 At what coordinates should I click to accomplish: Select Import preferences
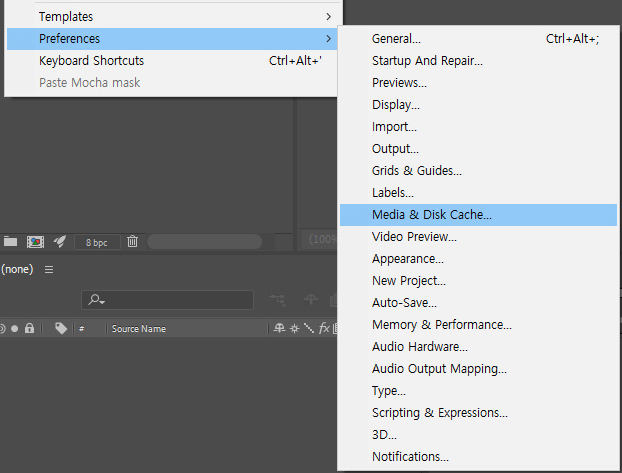pyautogui.click(x=478, y=127)
